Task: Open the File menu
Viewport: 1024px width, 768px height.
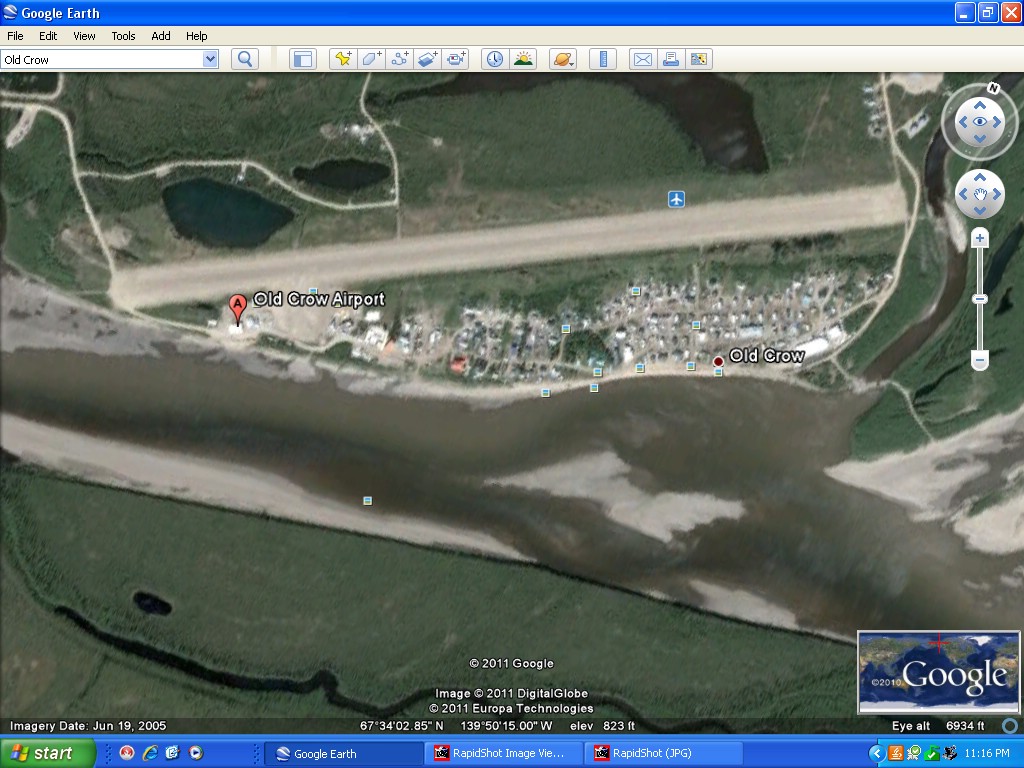Action: (15, 36)
